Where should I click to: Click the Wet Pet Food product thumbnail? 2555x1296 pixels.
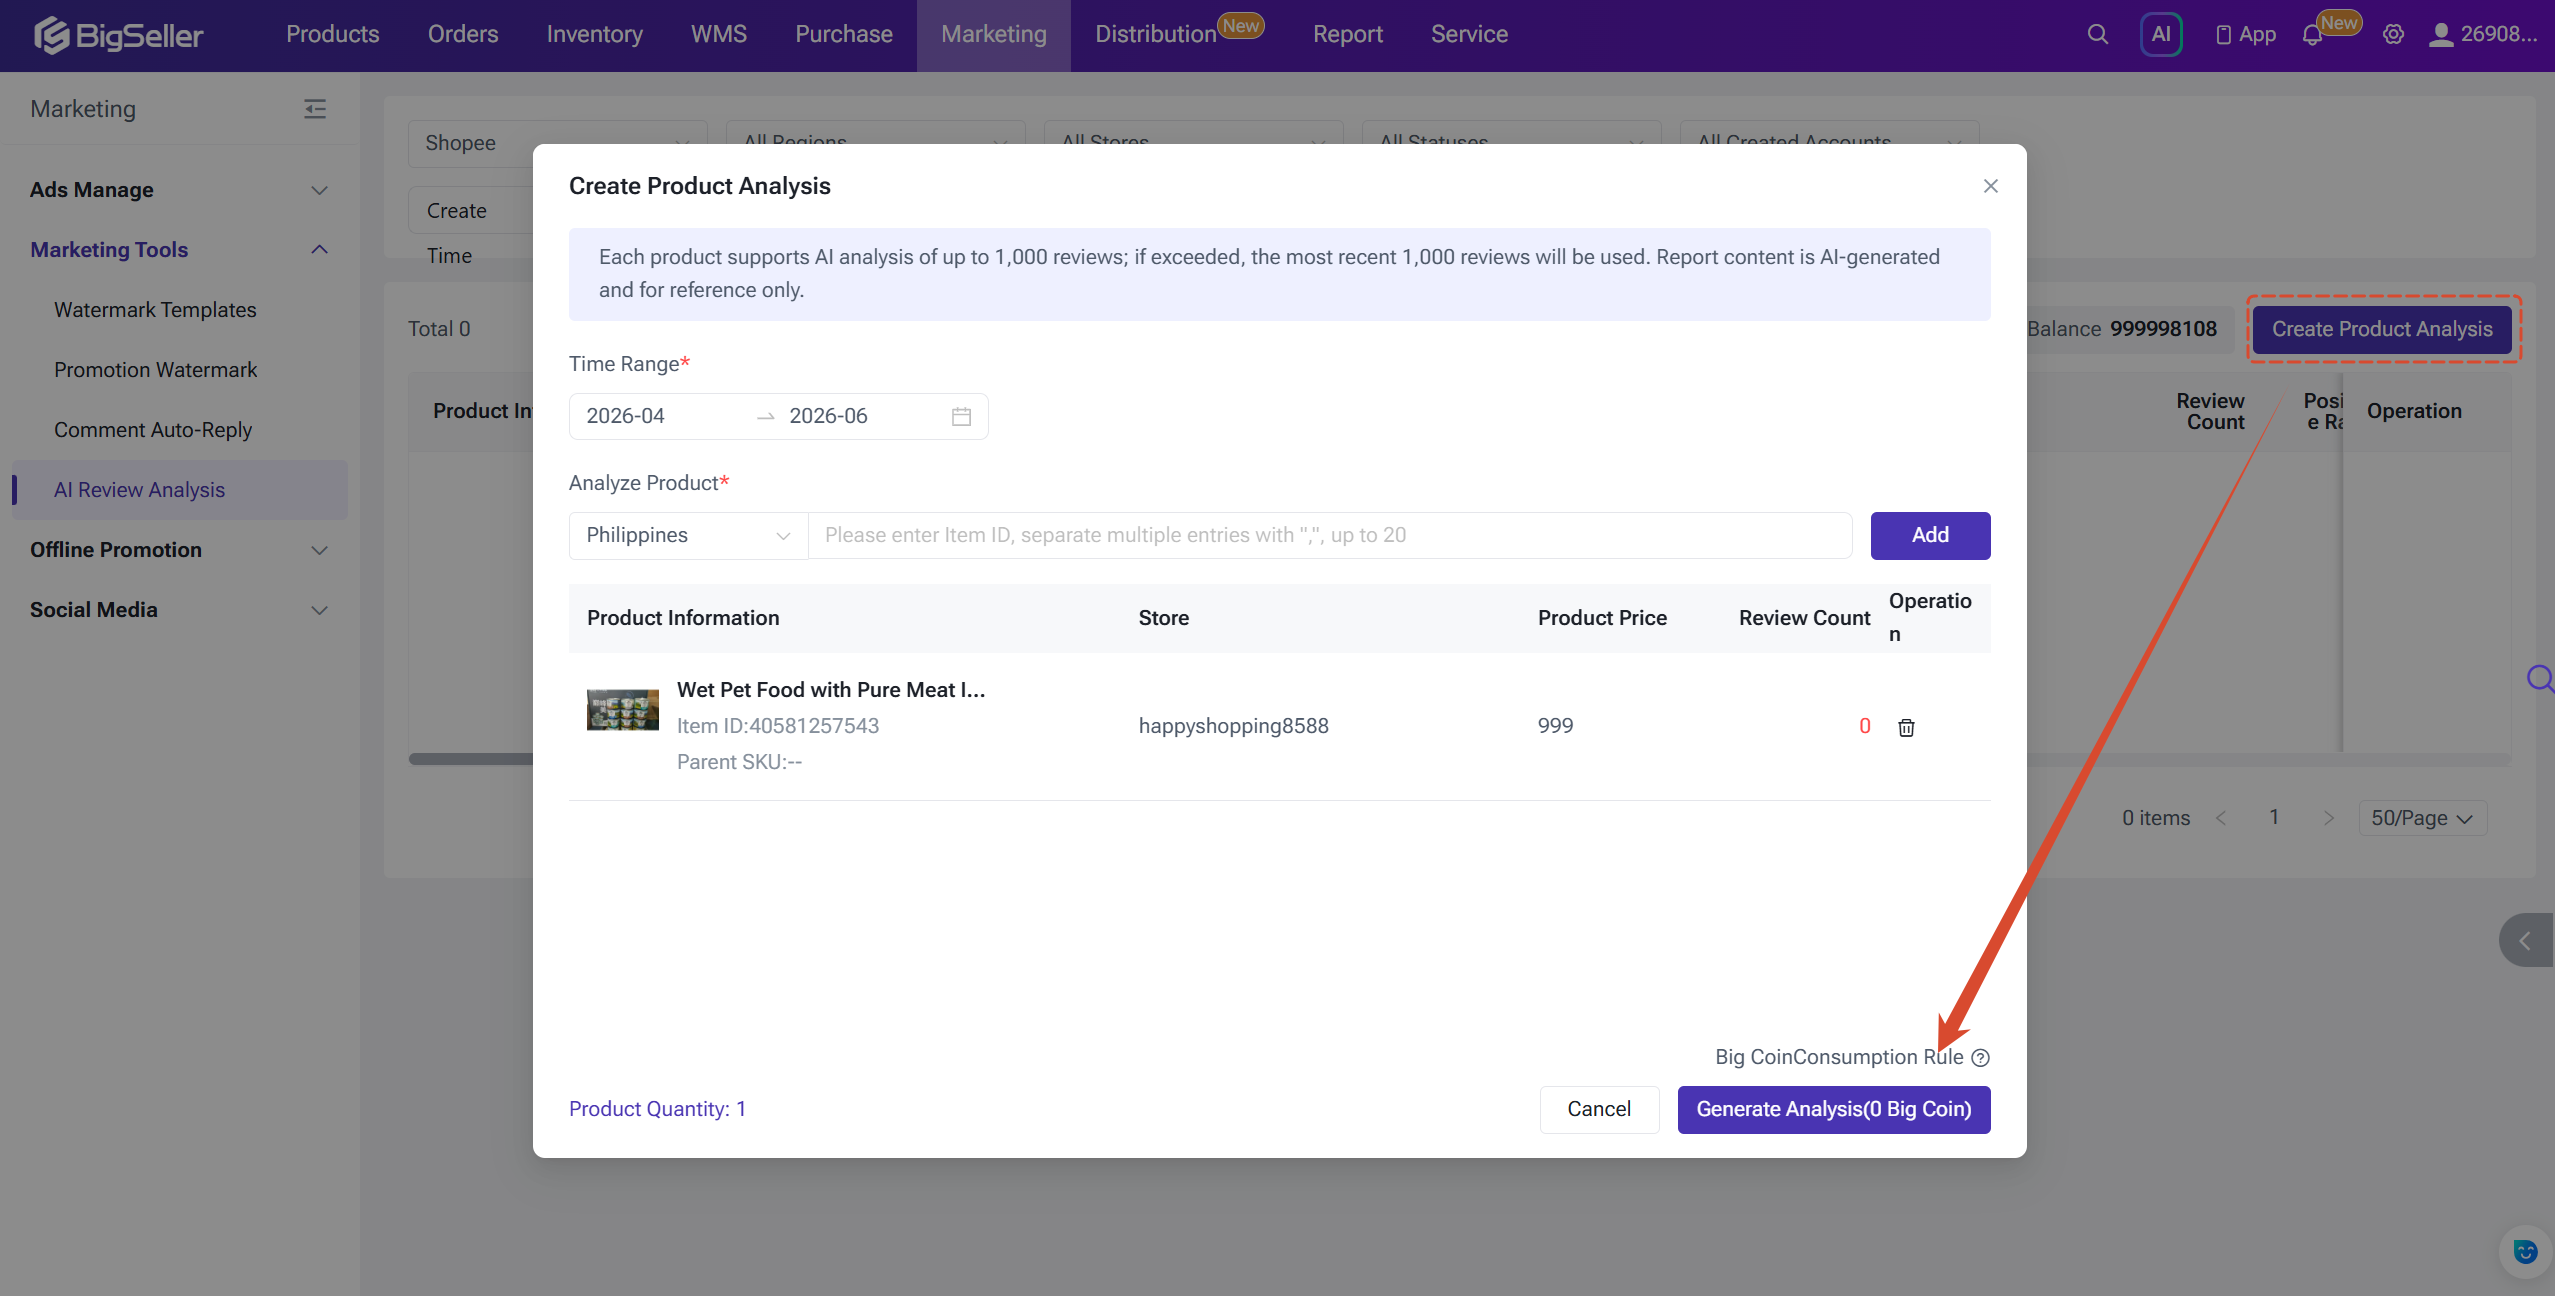pyautogui.click(x=622, y=709)
